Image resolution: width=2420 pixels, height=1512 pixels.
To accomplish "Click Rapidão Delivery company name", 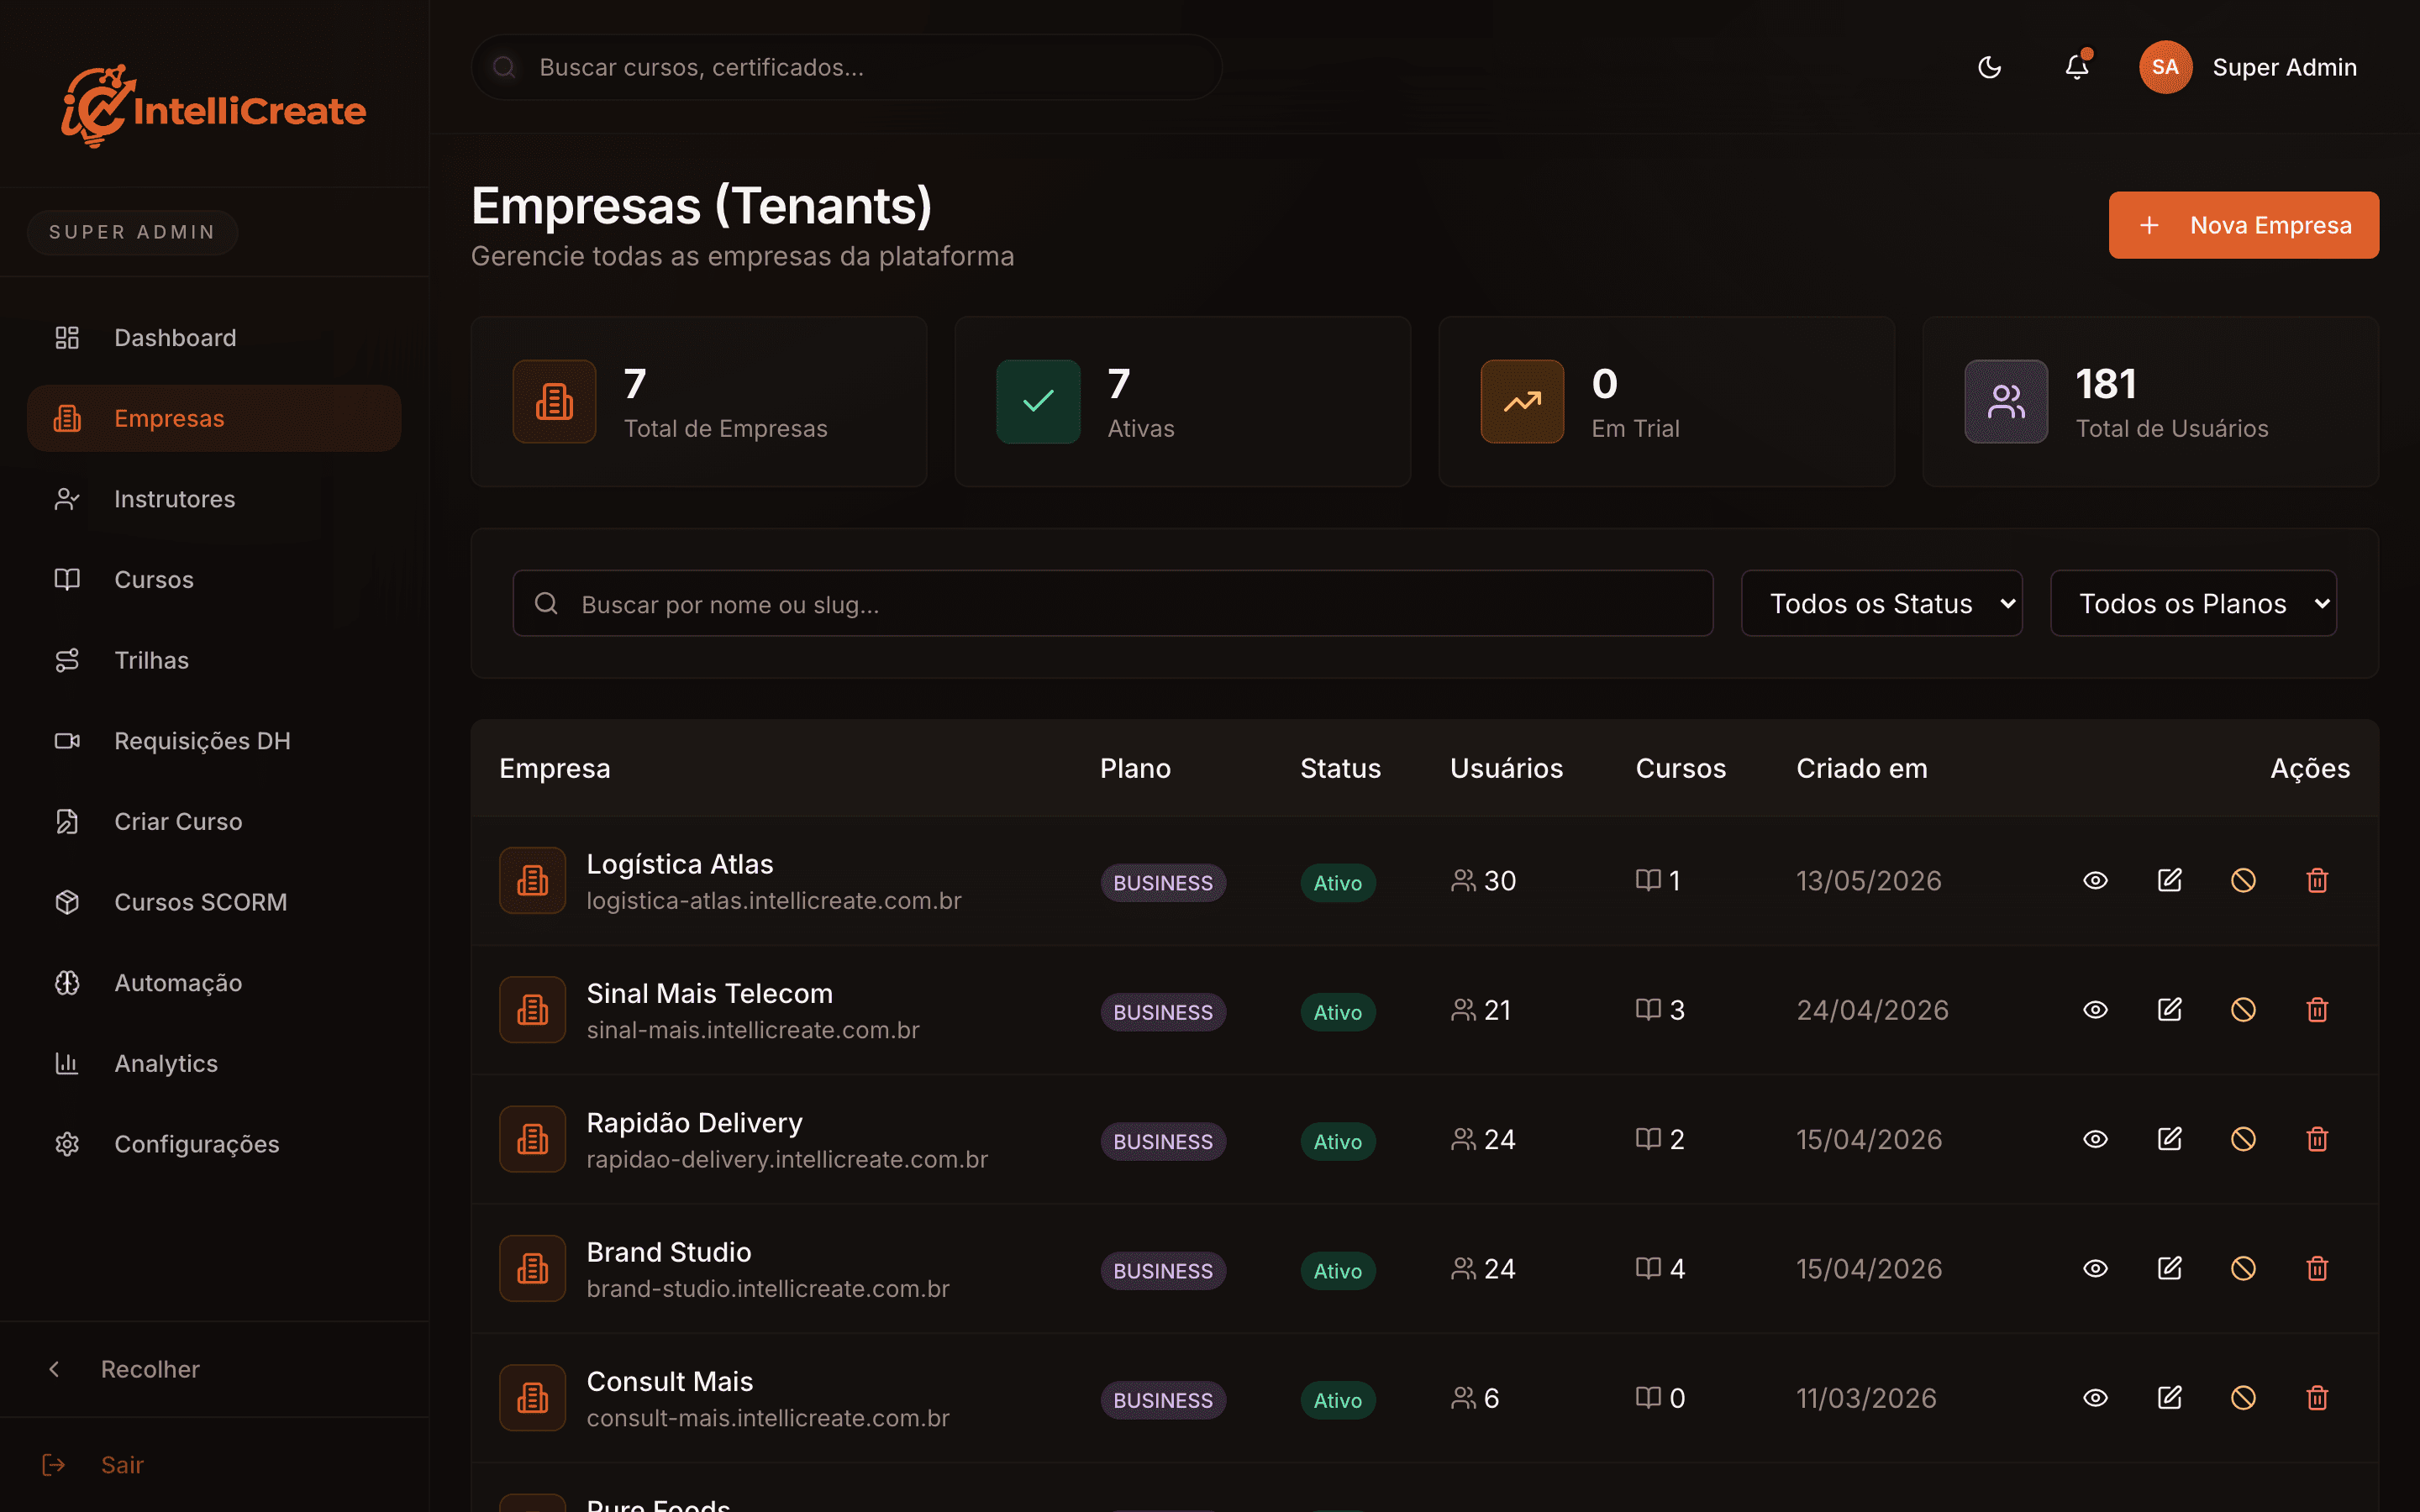I will [x=694, y=1123].
